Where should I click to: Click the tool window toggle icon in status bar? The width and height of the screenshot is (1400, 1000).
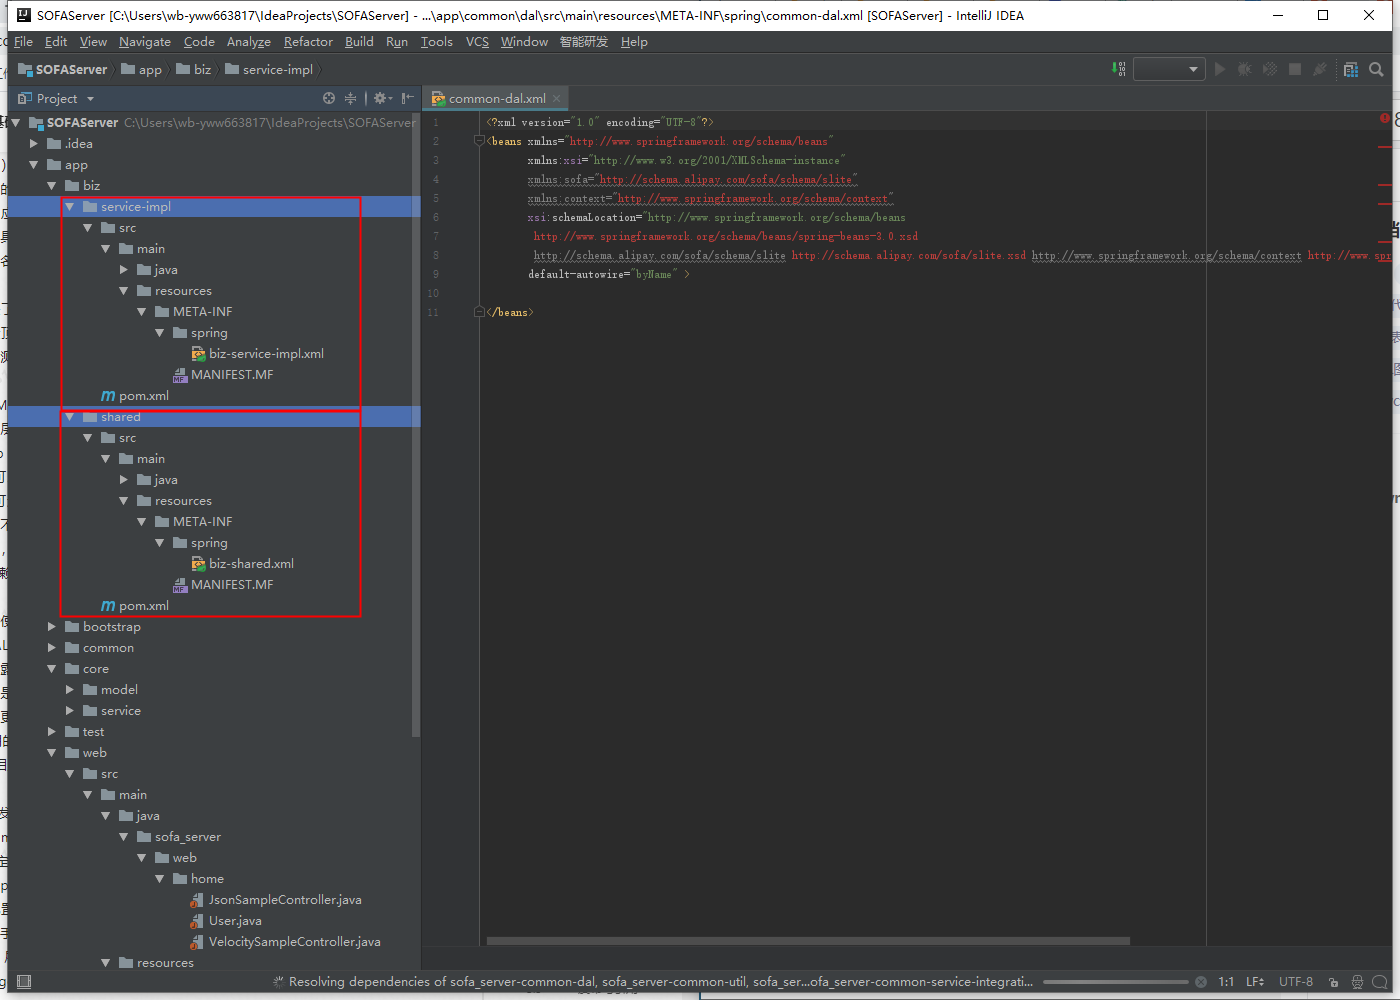pos(24,982)
